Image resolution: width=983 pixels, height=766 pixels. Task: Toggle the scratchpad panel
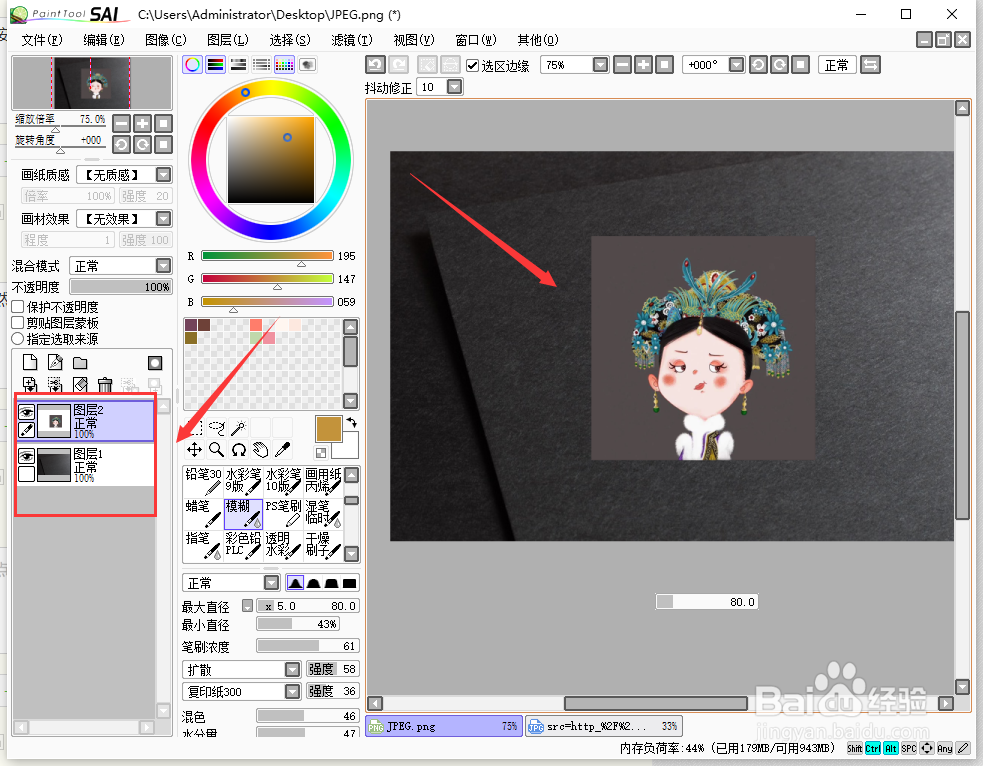coord(307,65)
